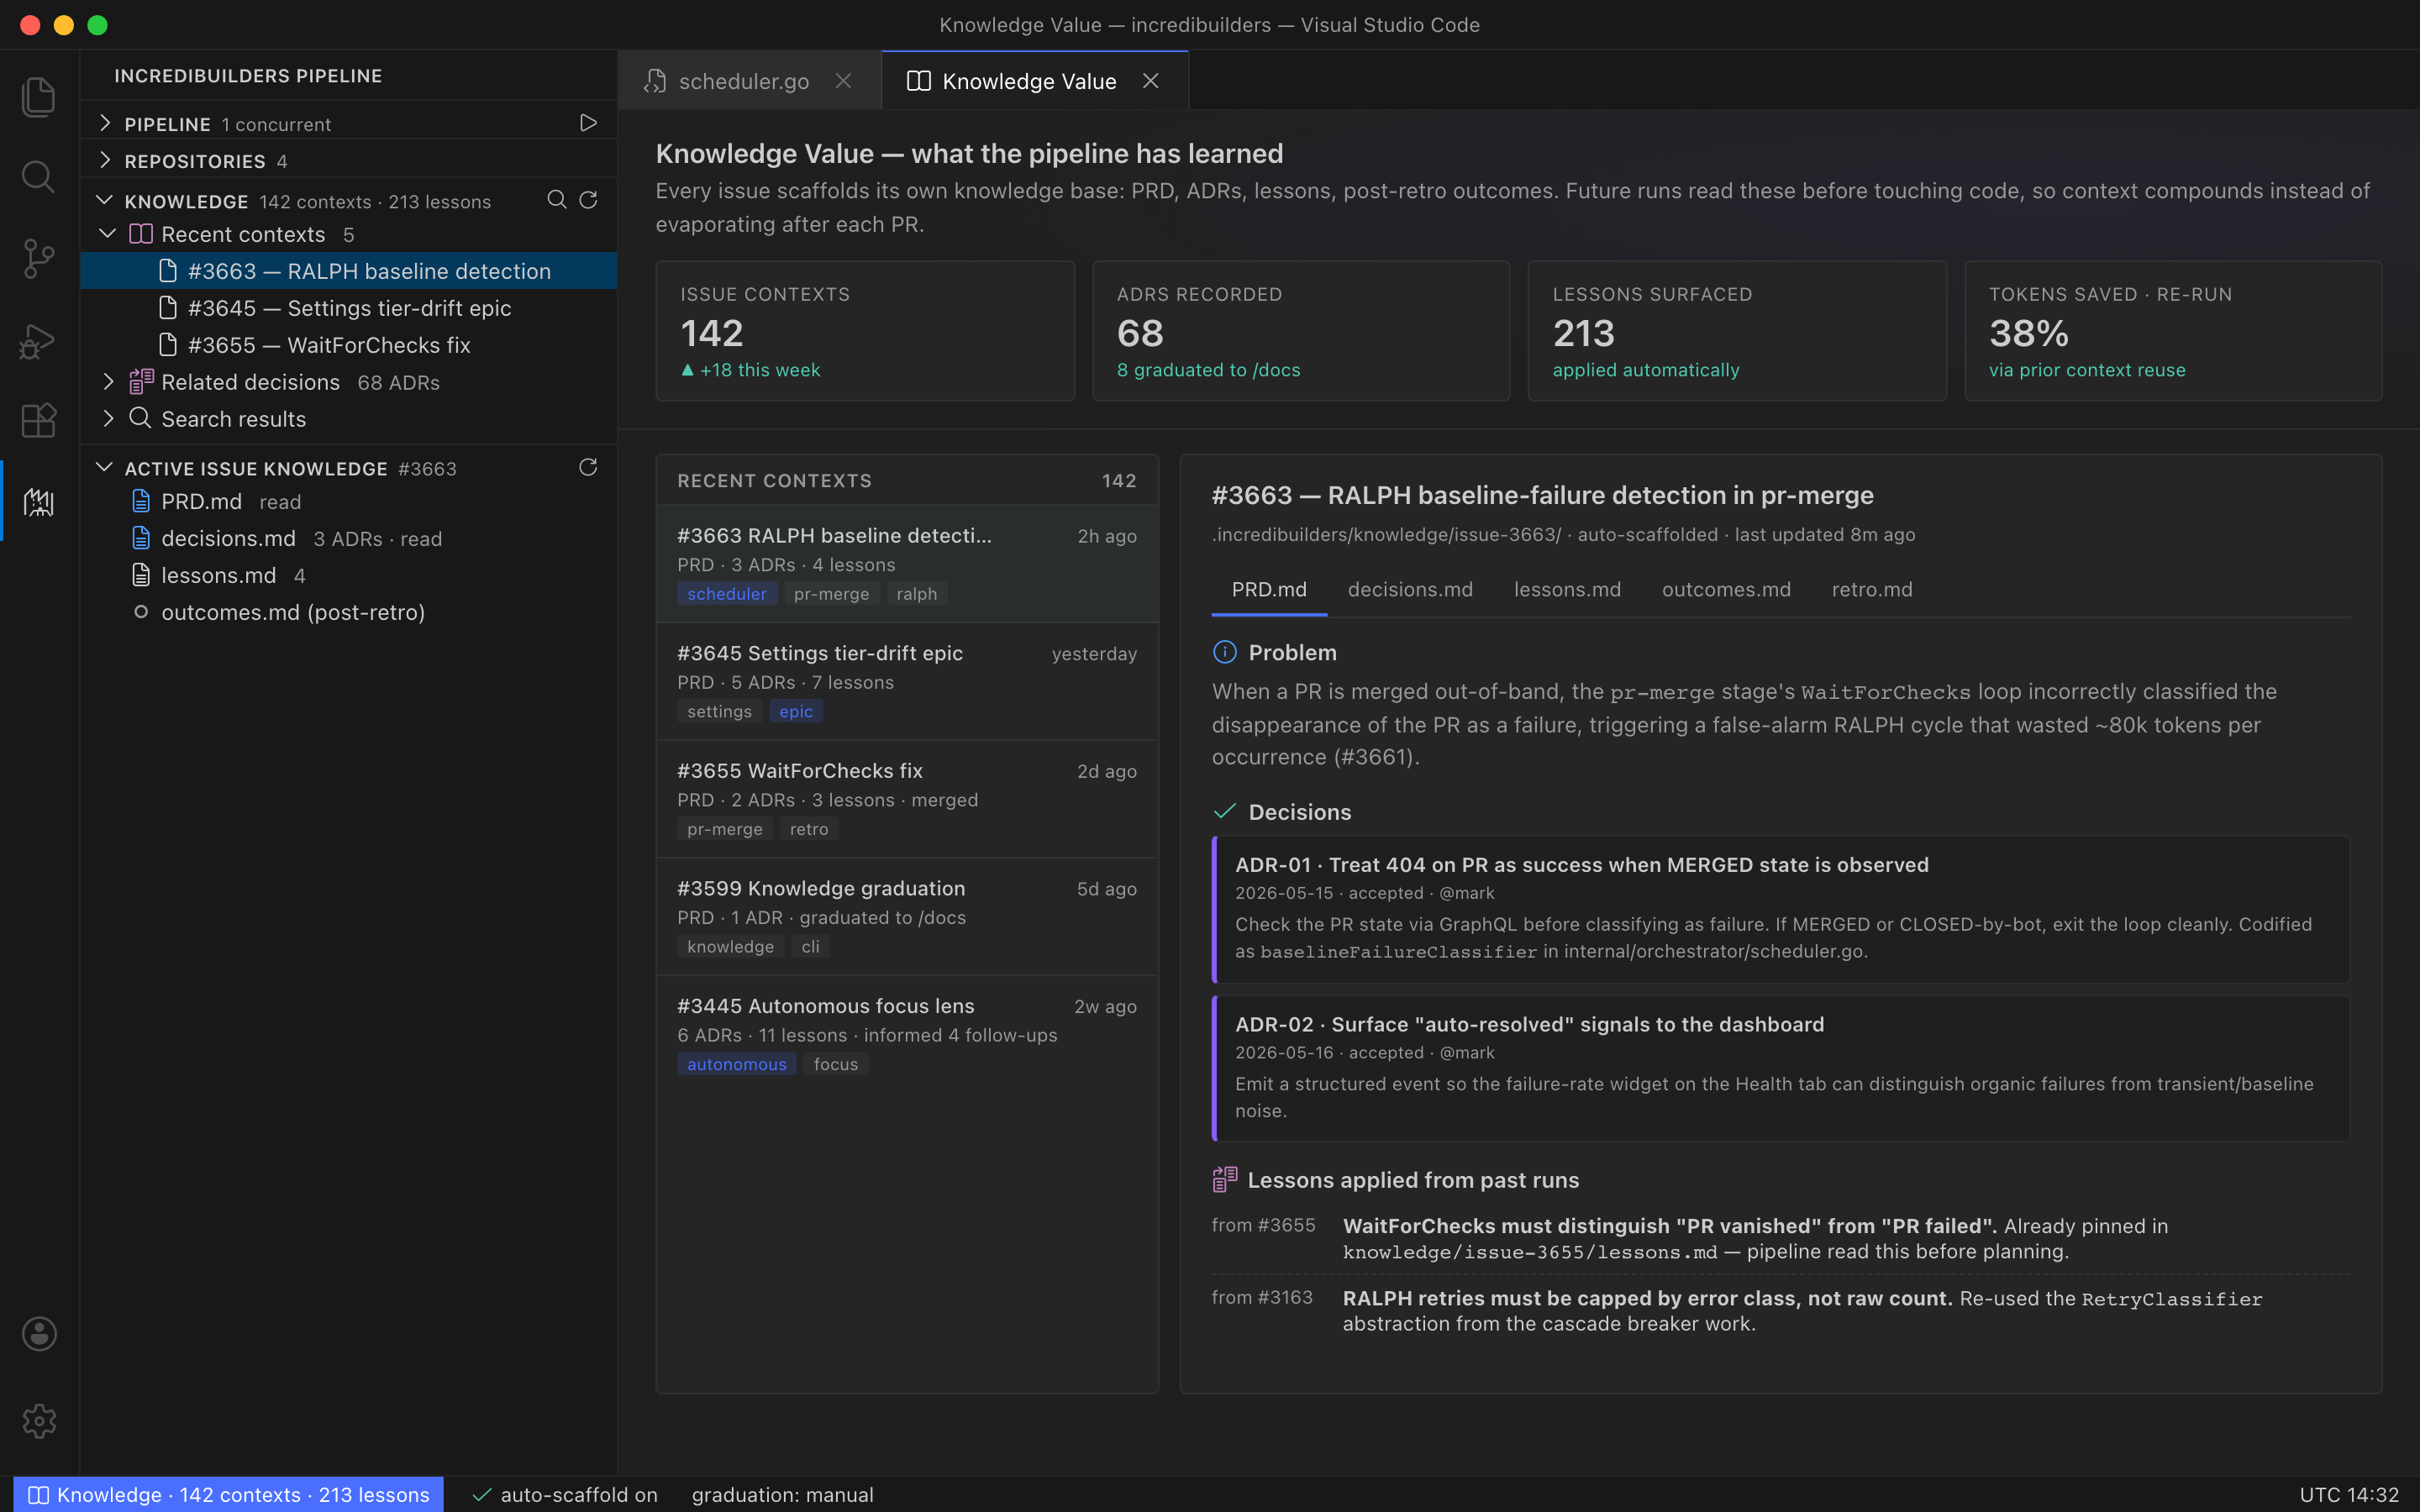The width and height of the screenshot is (2420, 1512).
Task: Expand the PIPELINE section
Action: [105, 123]
